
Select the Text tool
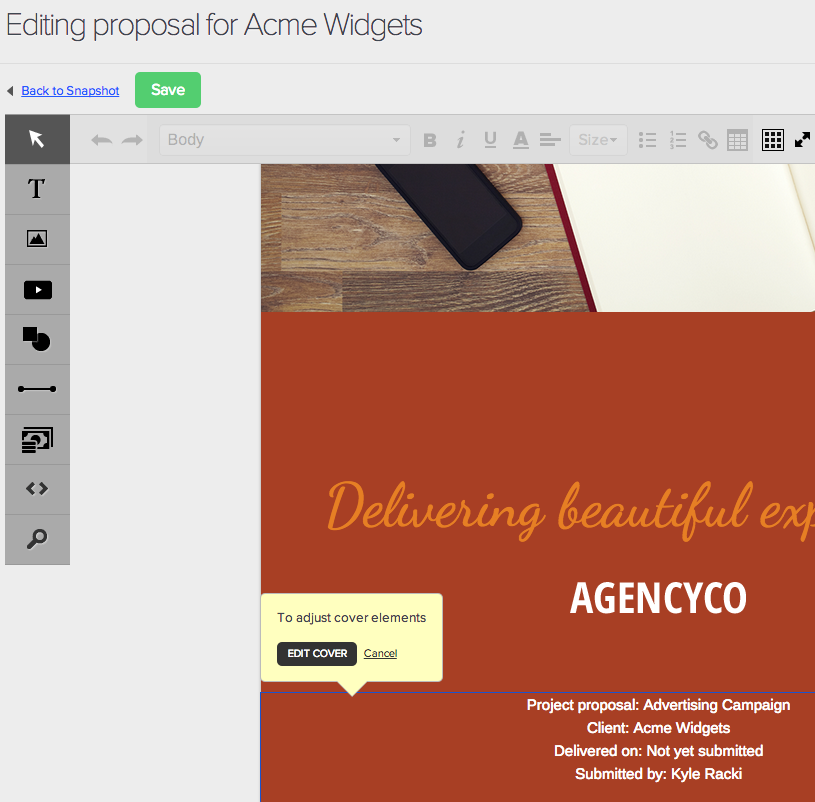coord(37,189)
